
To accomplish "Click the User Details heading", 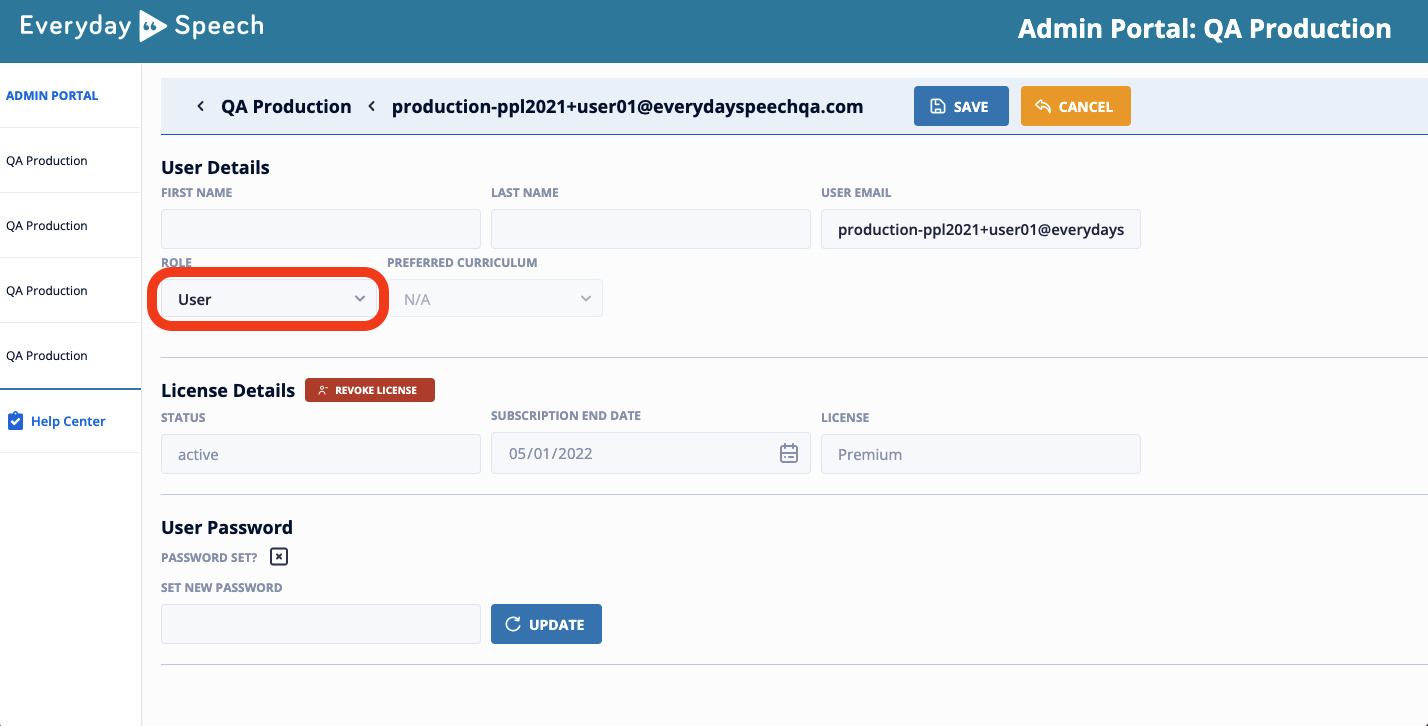I will coord(215,167).
